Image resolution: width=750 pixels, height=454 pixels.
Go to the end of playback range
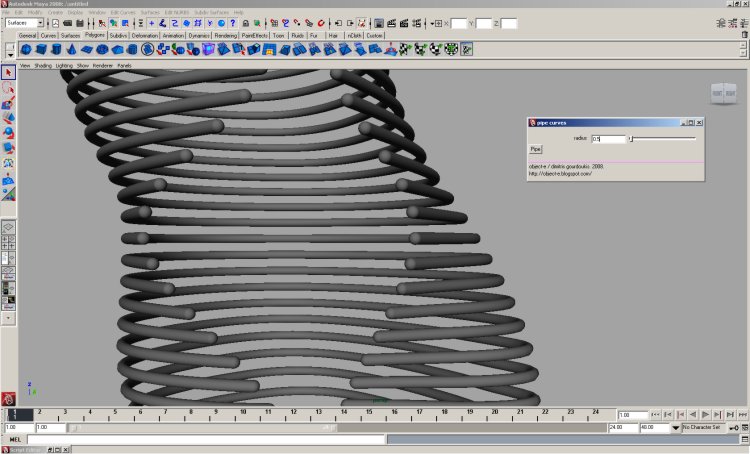[742, 415]
